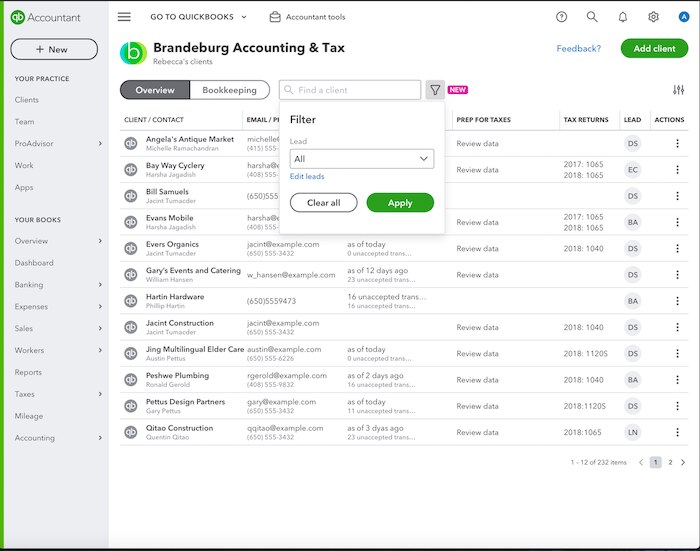Click Review data for Pettus Design Partners
The width and height of the screenshot is (700, 551).
(477, 406)
